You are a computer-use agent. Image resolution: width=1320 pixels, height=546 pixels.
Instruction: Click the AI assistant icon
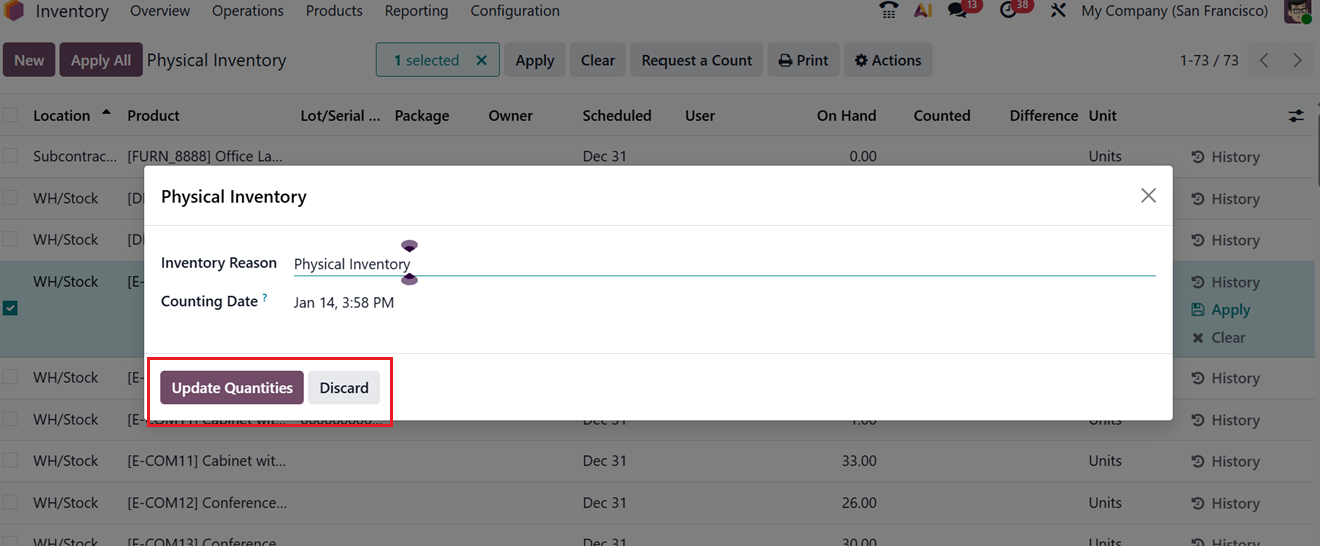click(923, 11)
